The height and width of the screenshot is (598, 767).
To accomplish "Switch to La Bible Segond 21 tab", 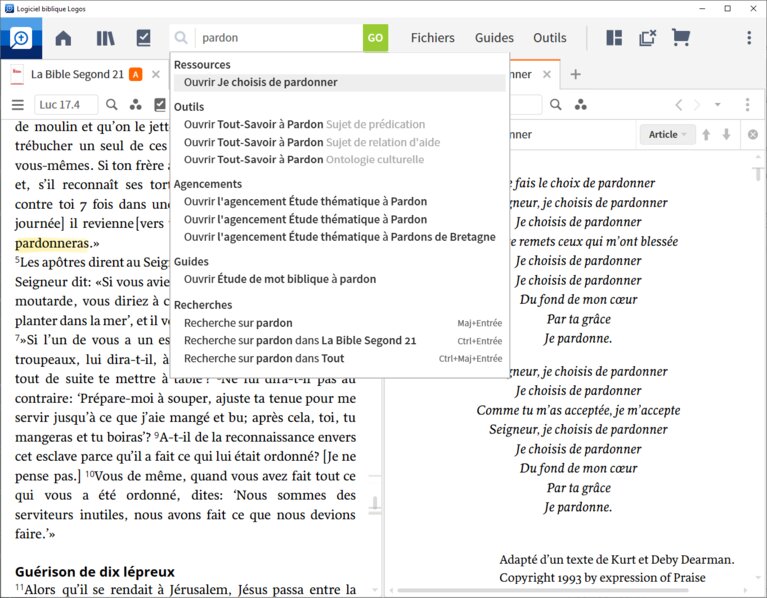I will [77, 74].
